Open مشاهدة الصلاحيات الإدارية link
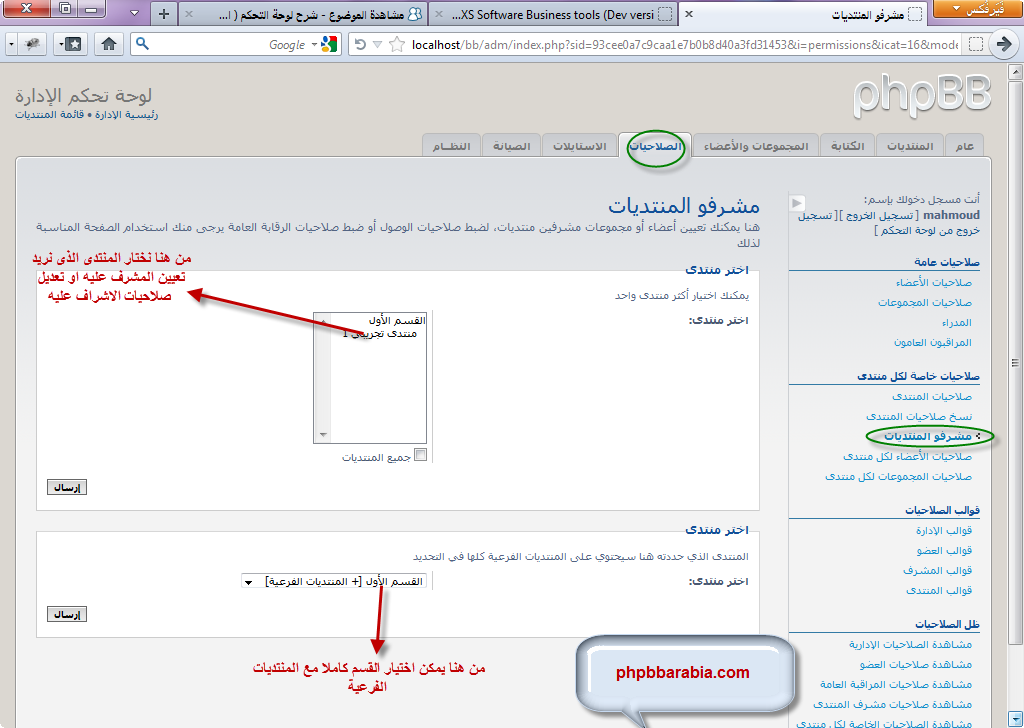The image size is (1024, 728). (910, 645)
